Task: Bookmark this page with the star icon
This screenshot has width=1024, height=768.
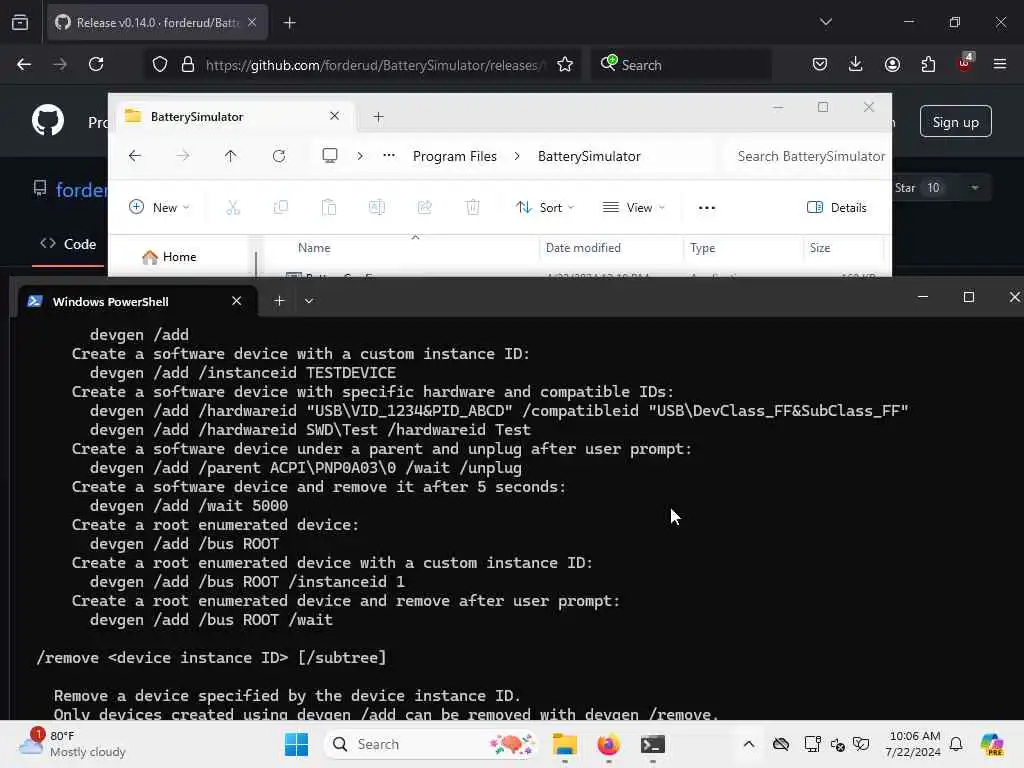Action: 565,65
